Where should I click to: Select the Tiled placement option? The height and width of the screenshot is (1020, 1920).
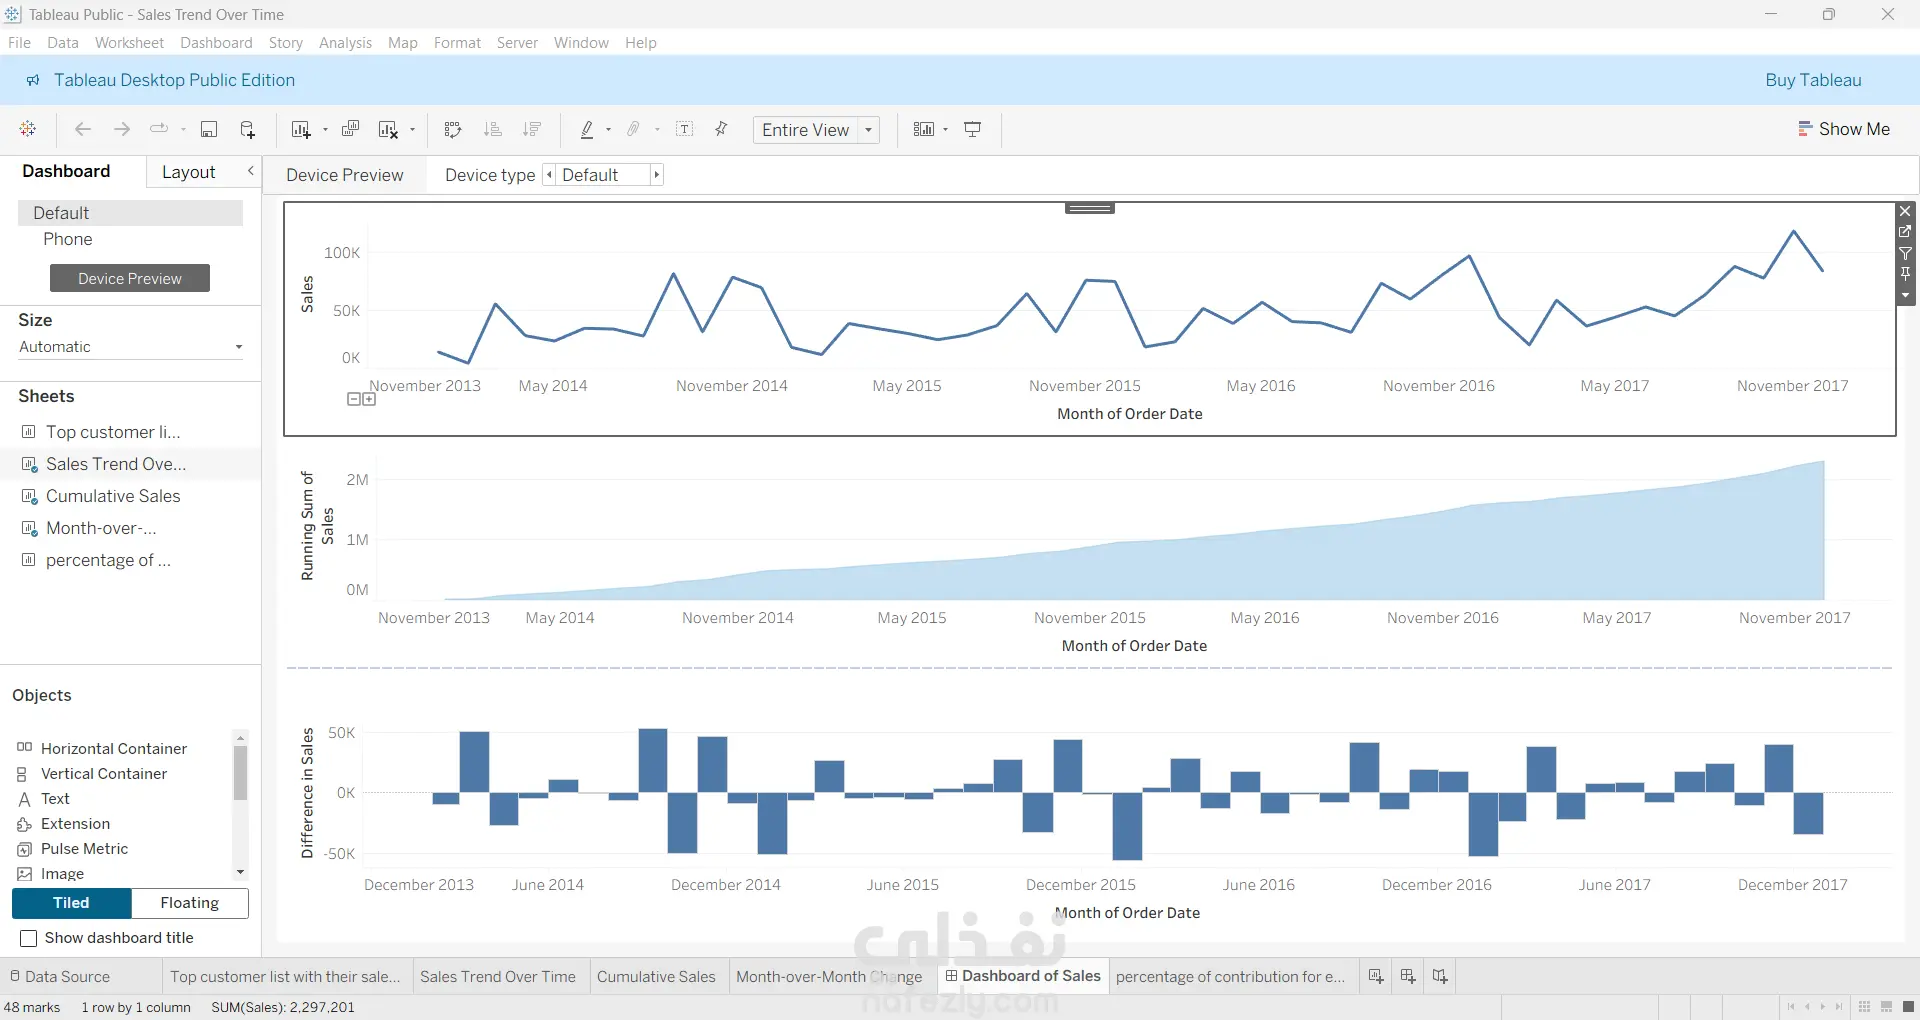pyautogui.click(x=71, y=903)
